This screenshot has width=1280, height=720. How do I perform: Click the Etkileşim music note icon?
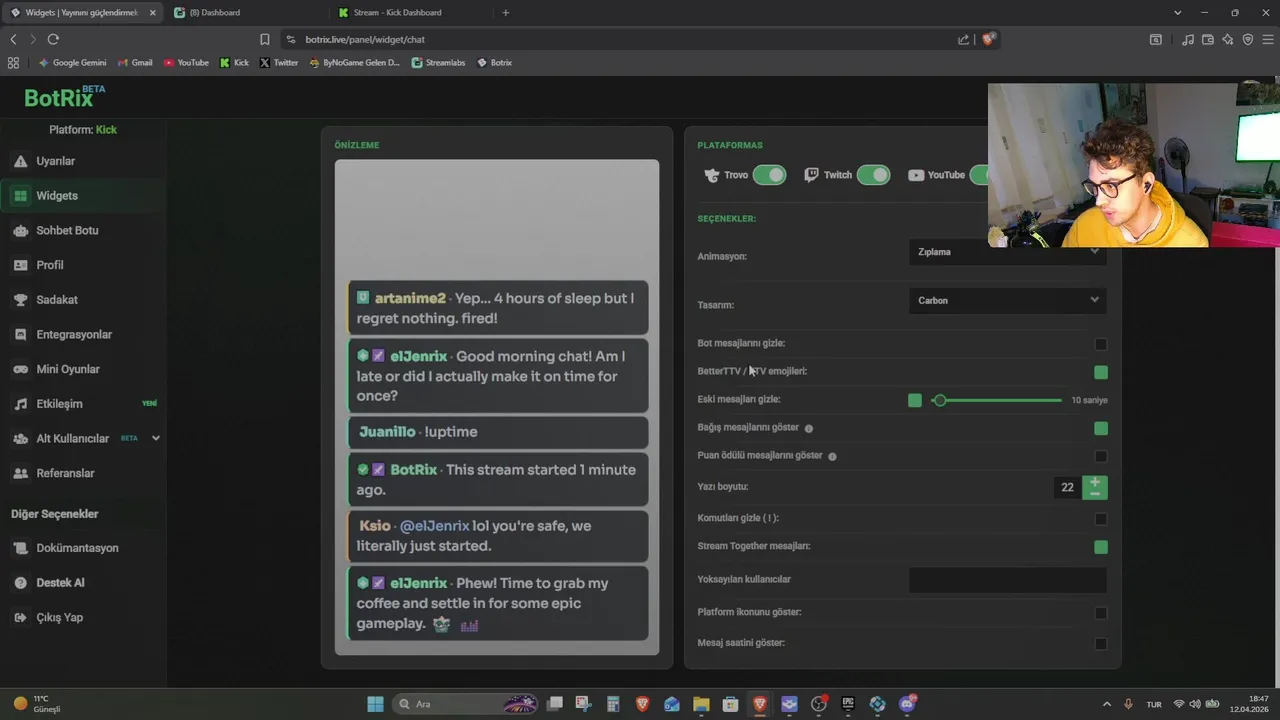20,404
